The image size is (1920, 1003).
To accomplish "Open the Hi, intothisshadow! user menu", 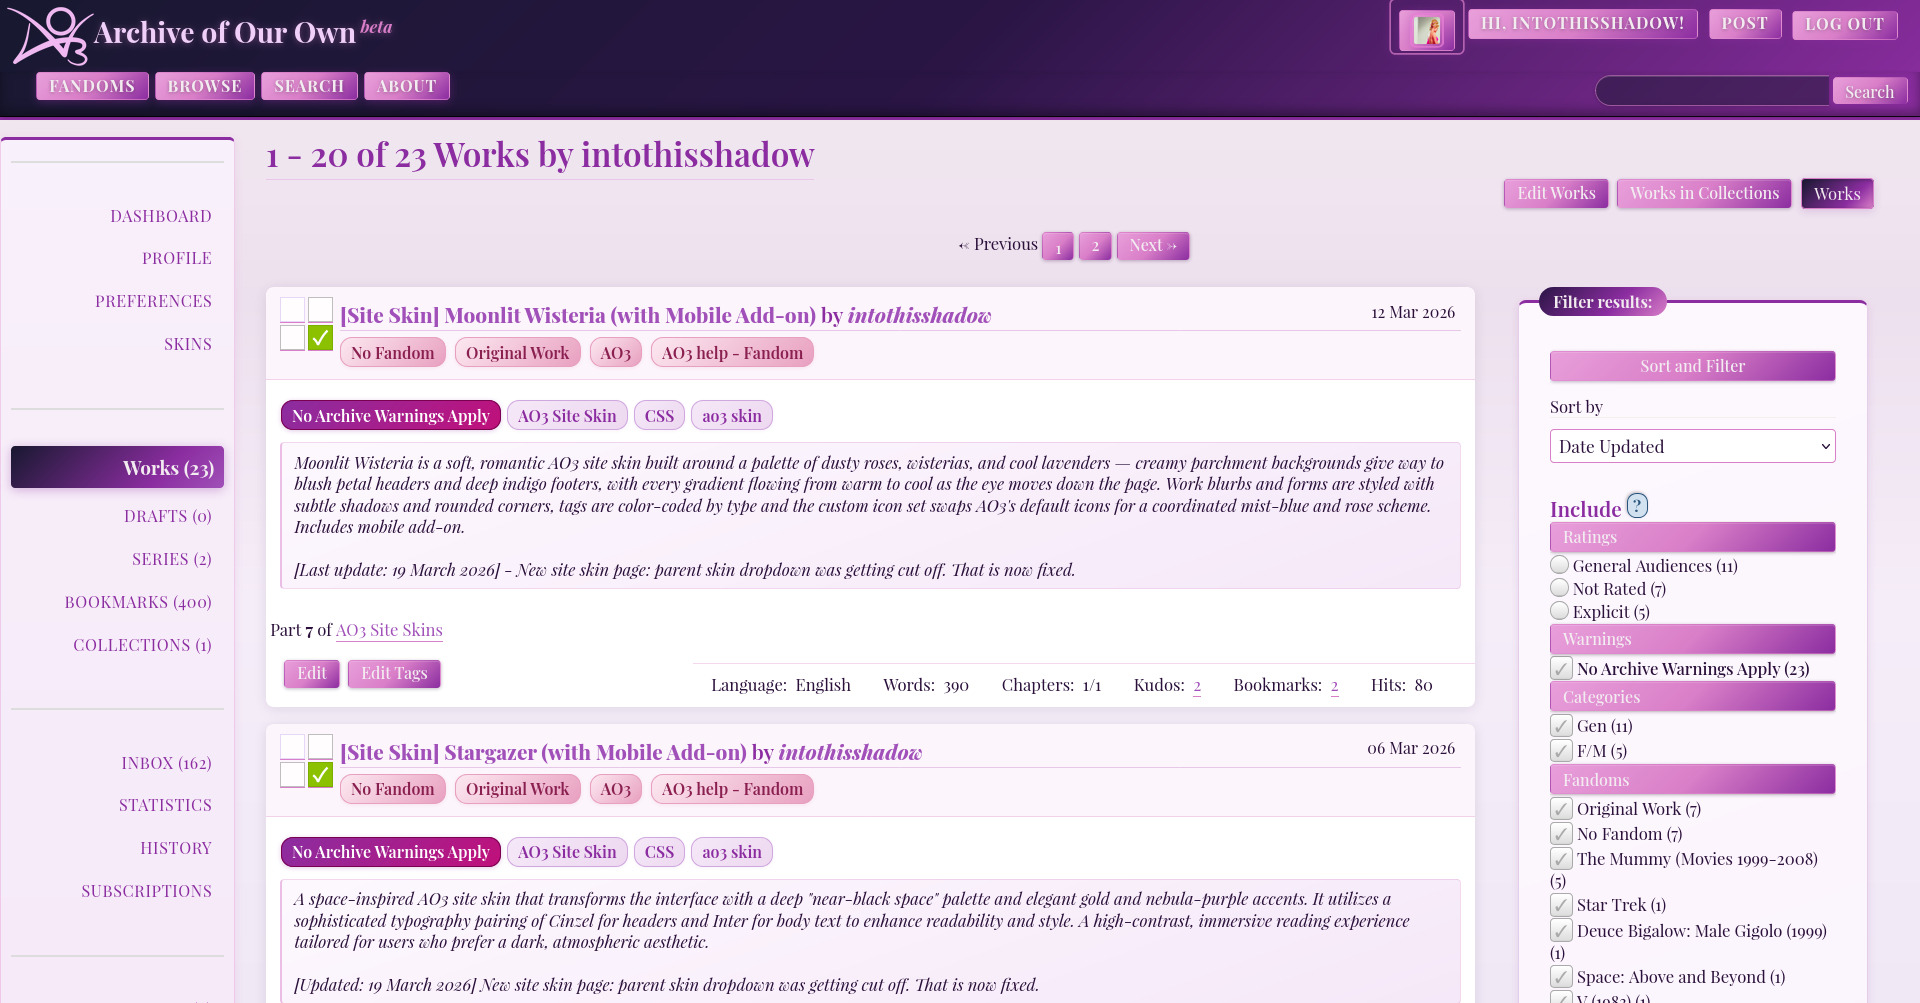I will (x=1582, y=24).
